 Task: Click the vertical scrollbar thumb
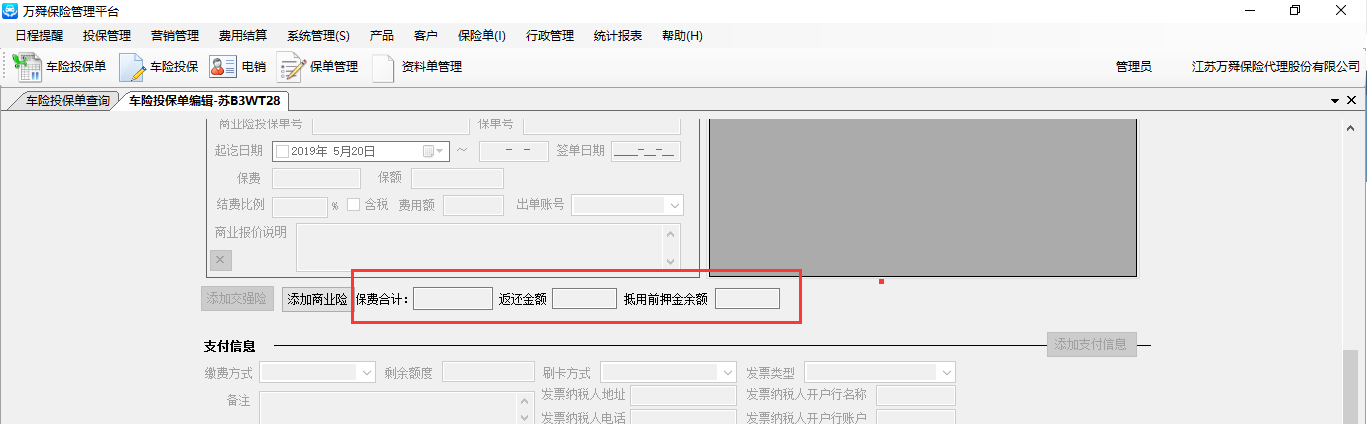click(1350, 386)
